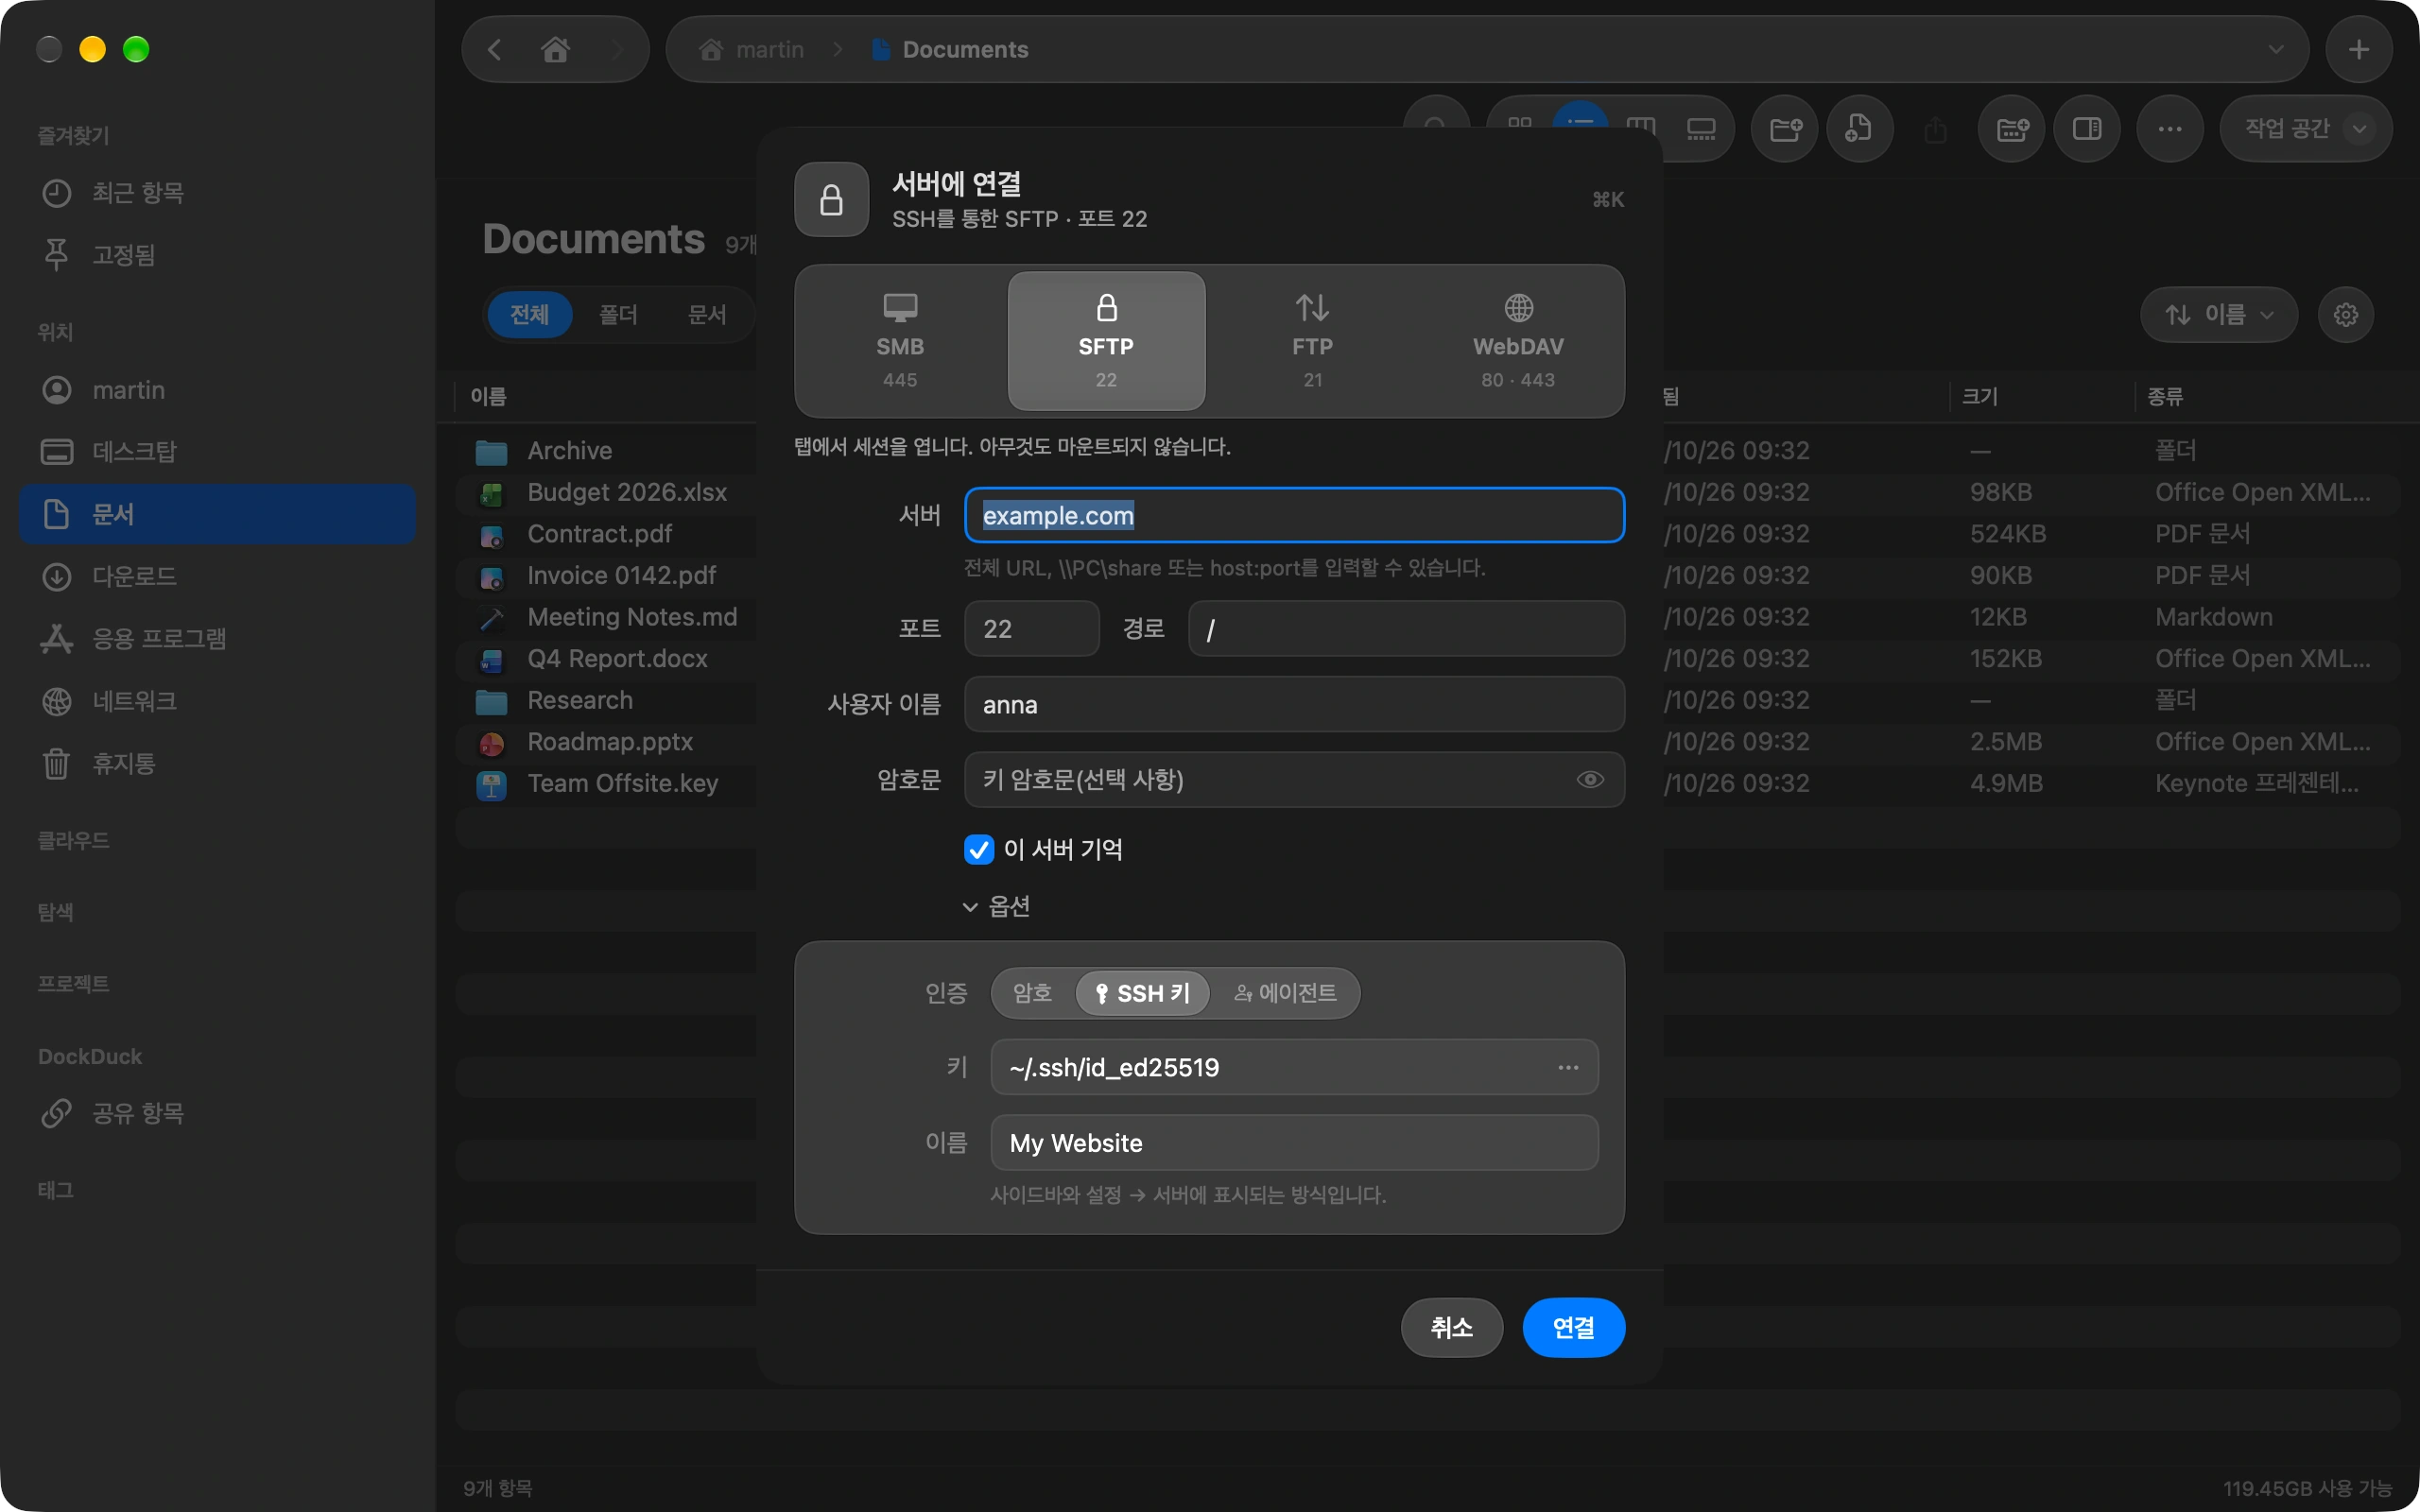Toggle the preview sidebar panel icon
Screen dimensions: 2420x1512
coord(2087,128)
